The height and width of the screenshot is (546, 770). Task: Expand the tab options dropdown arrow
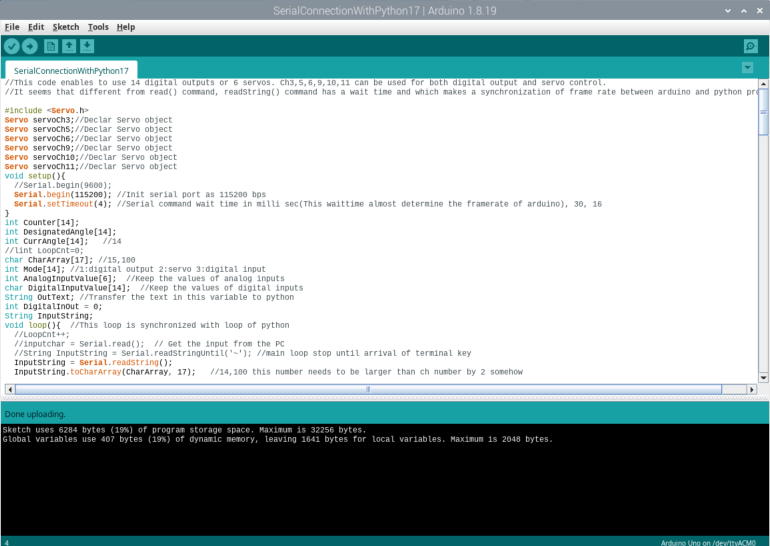(x=747, y=67)
